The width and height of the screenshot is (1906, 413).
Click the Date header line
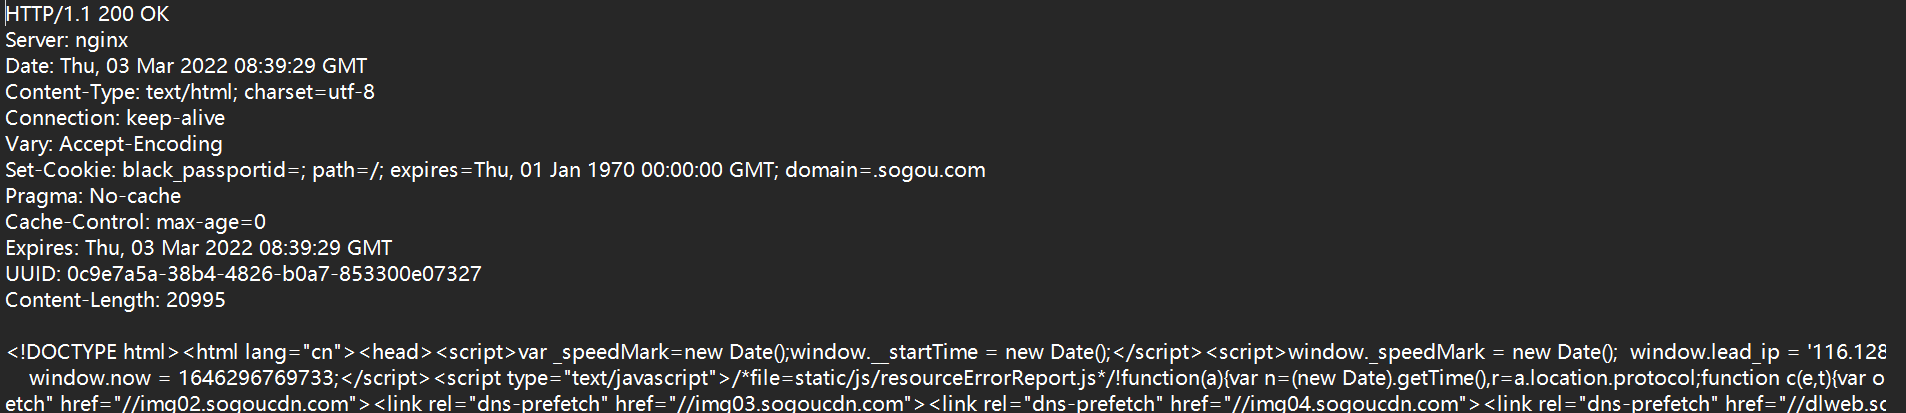tap(186, 66)
